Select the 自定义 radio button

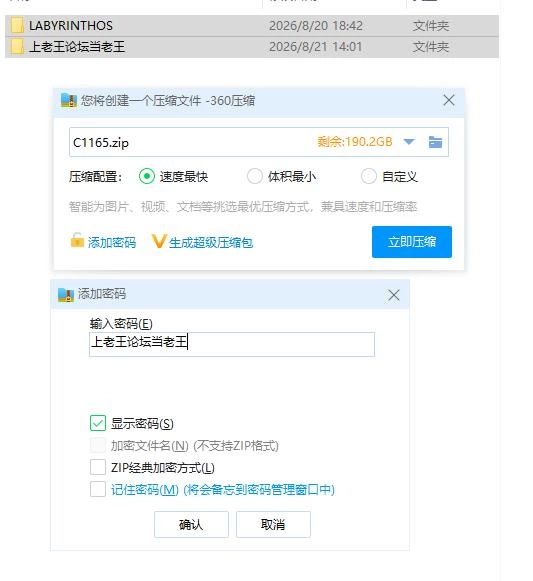368,176
